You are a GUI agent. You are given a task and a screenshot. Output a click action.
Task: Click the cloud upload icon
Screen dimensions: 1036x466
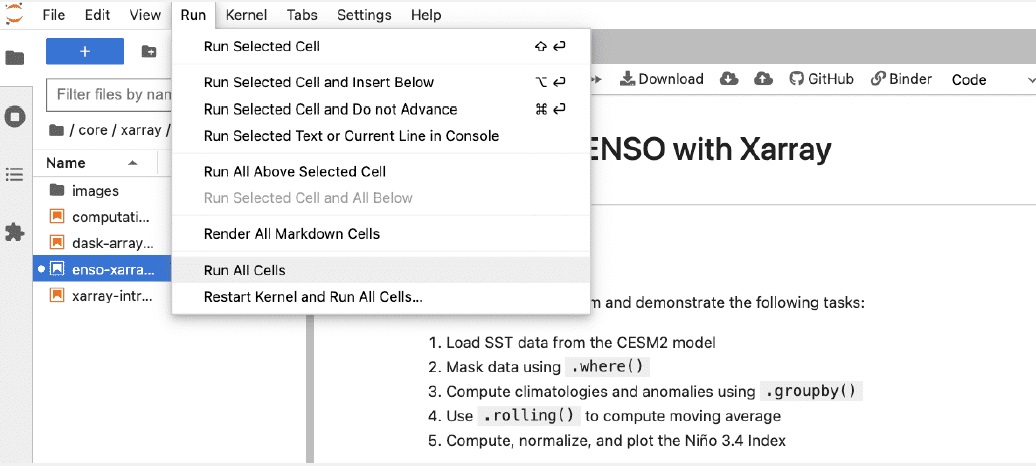(x=763, y=79)
